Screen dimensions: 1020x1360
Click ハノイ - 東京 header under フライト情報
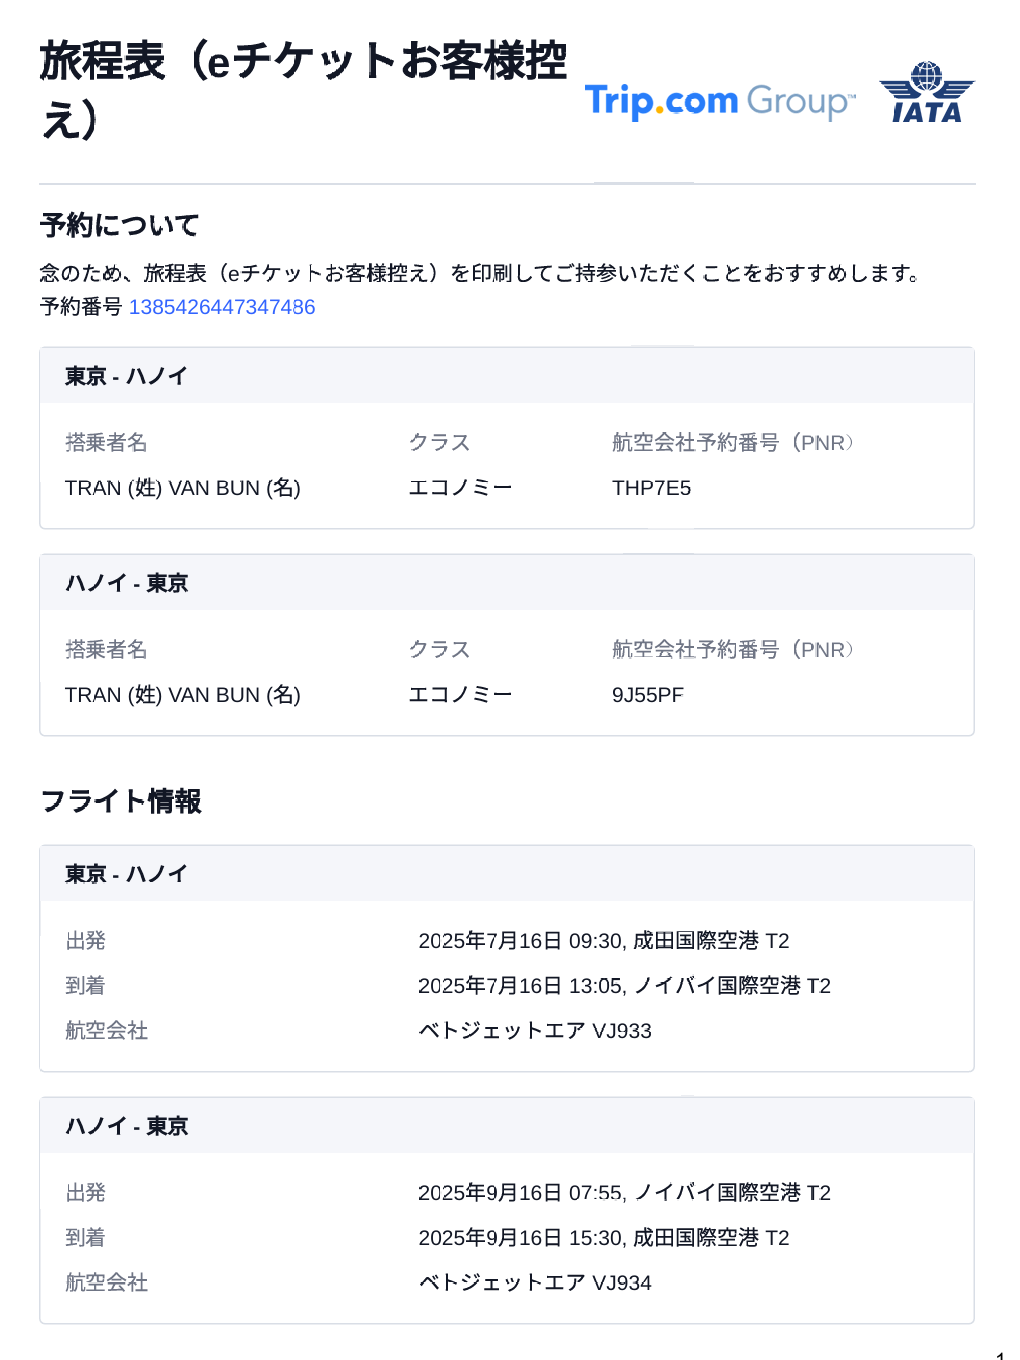(126, 1126)
